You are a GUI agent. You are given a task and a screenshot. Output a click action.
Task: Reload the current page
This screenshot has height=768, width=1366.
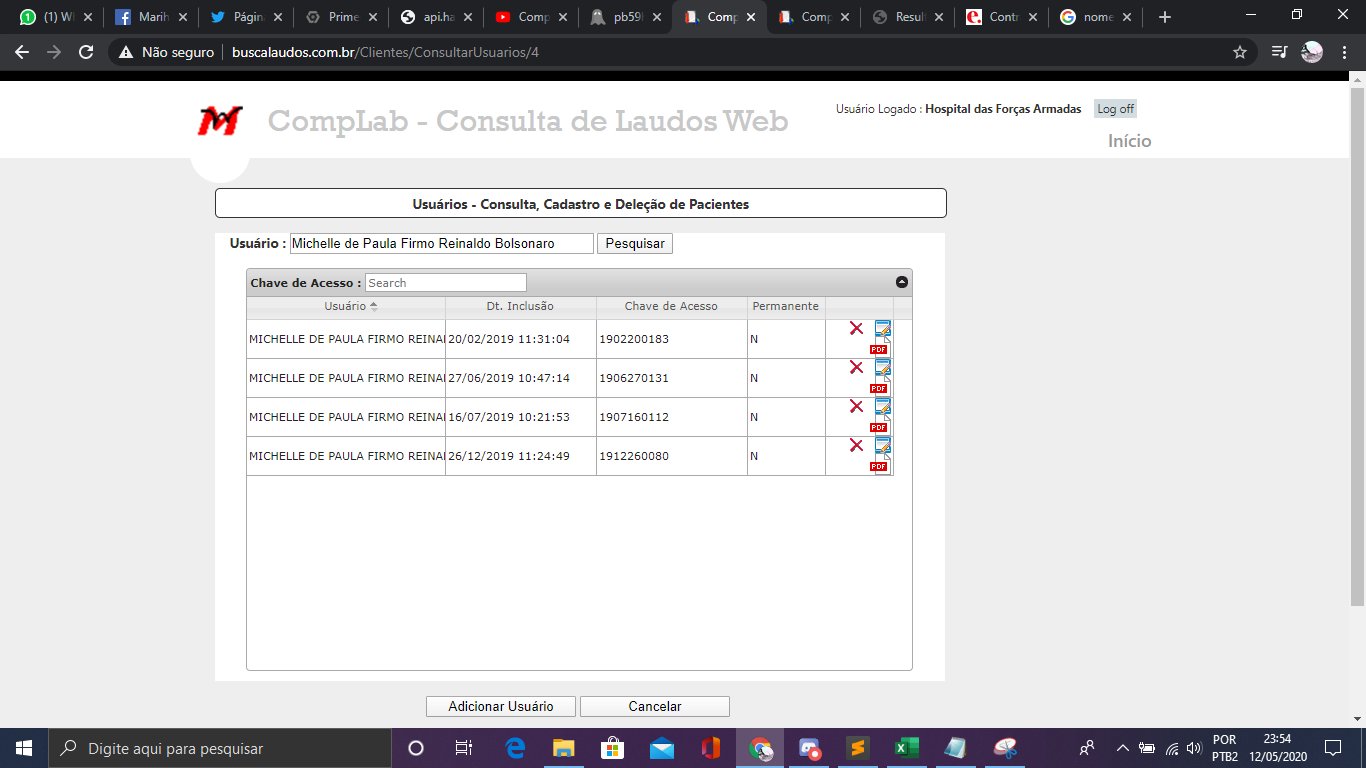(86, 52)
